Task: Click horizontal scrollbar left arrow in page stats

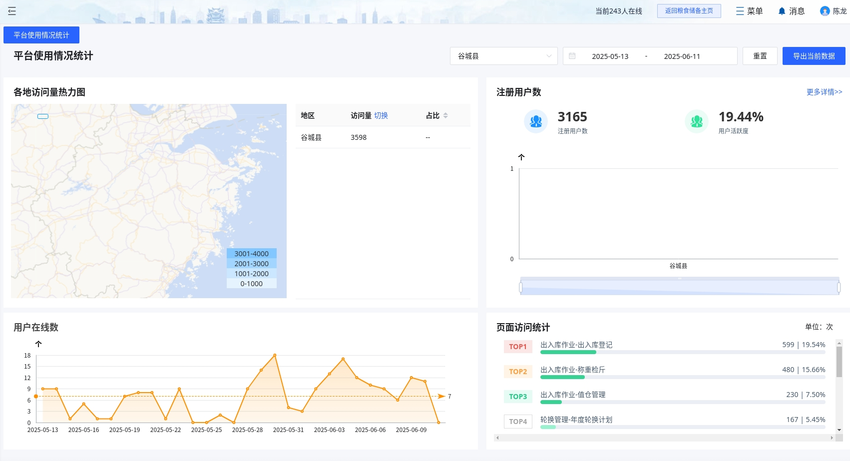Action: 498,438
